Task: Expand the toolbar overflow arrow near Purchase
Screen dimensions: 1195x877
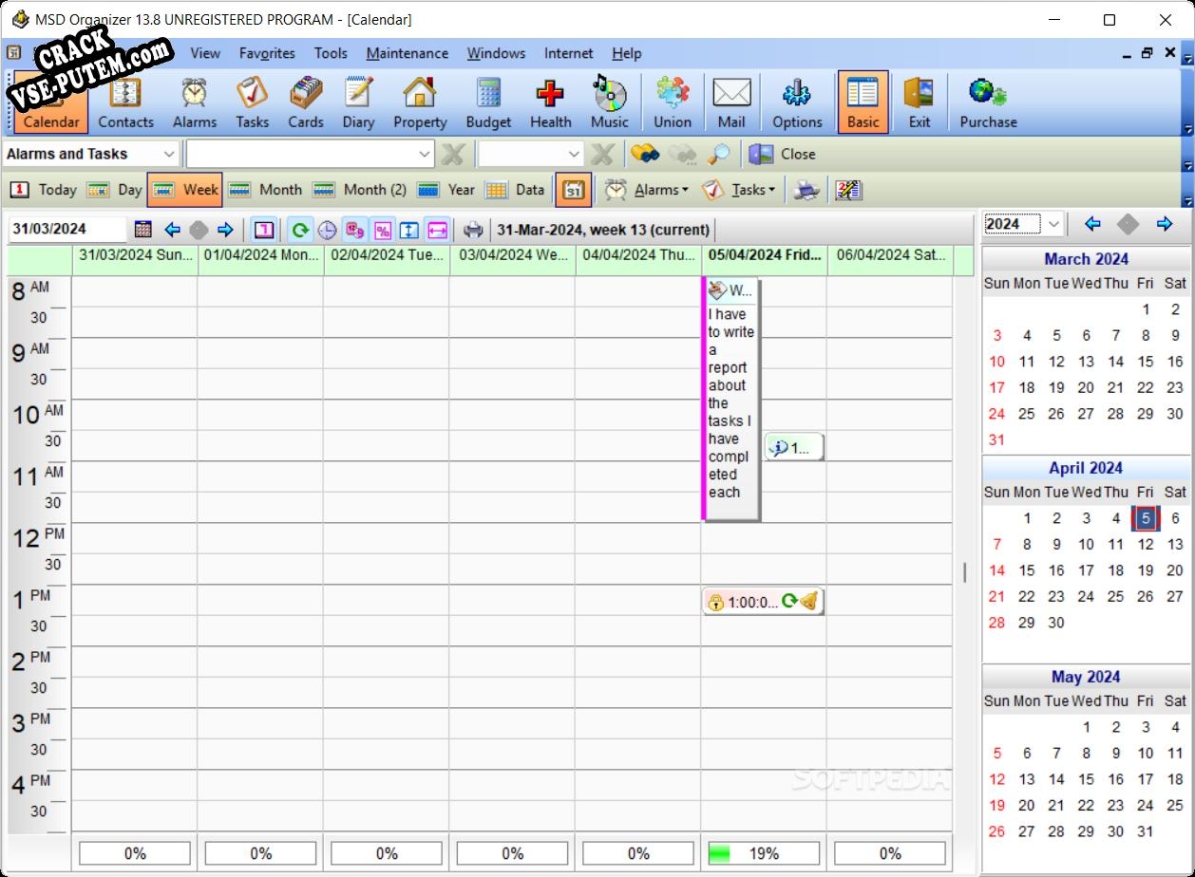Action: pyautogui.click(x=1187, y=128)
